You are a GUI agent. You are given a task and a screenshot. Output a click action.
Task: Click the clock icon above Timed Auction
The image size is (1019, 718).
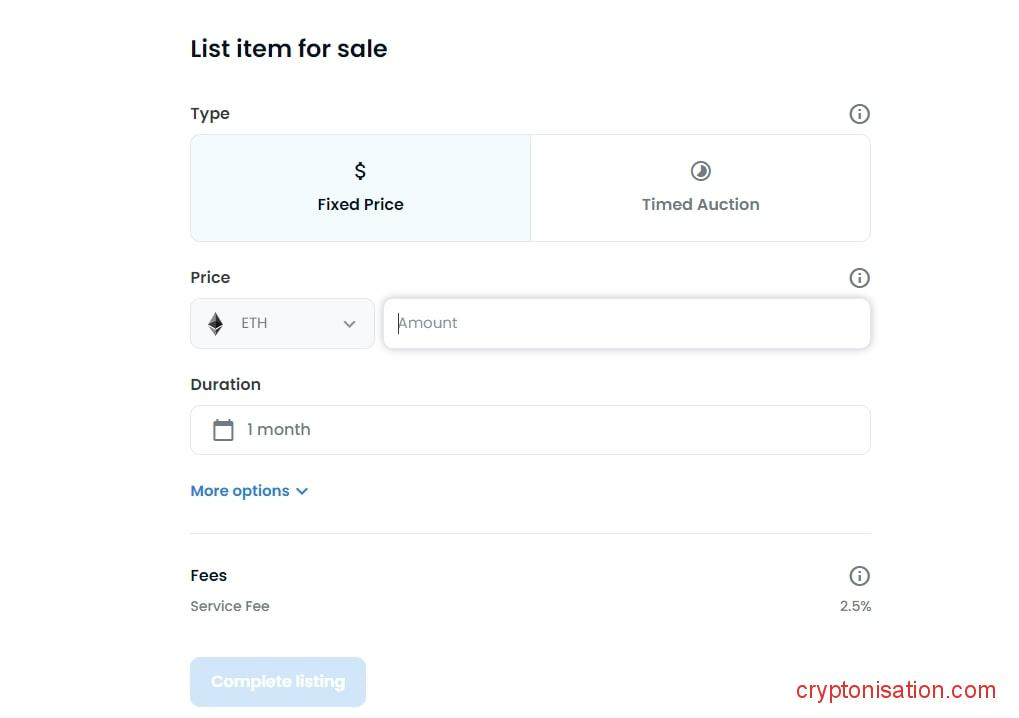700,171
